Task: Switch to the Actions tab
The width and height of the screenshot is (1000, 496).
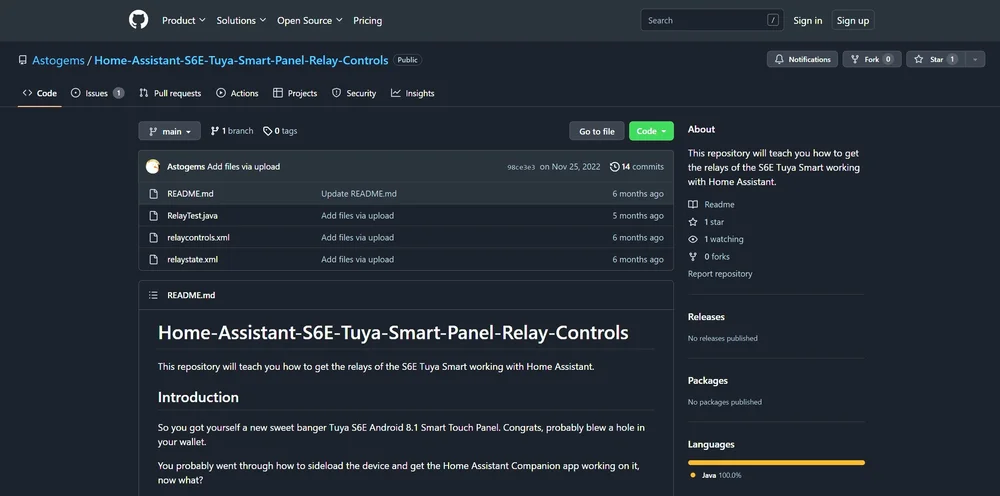Action: tap(237, 93)
